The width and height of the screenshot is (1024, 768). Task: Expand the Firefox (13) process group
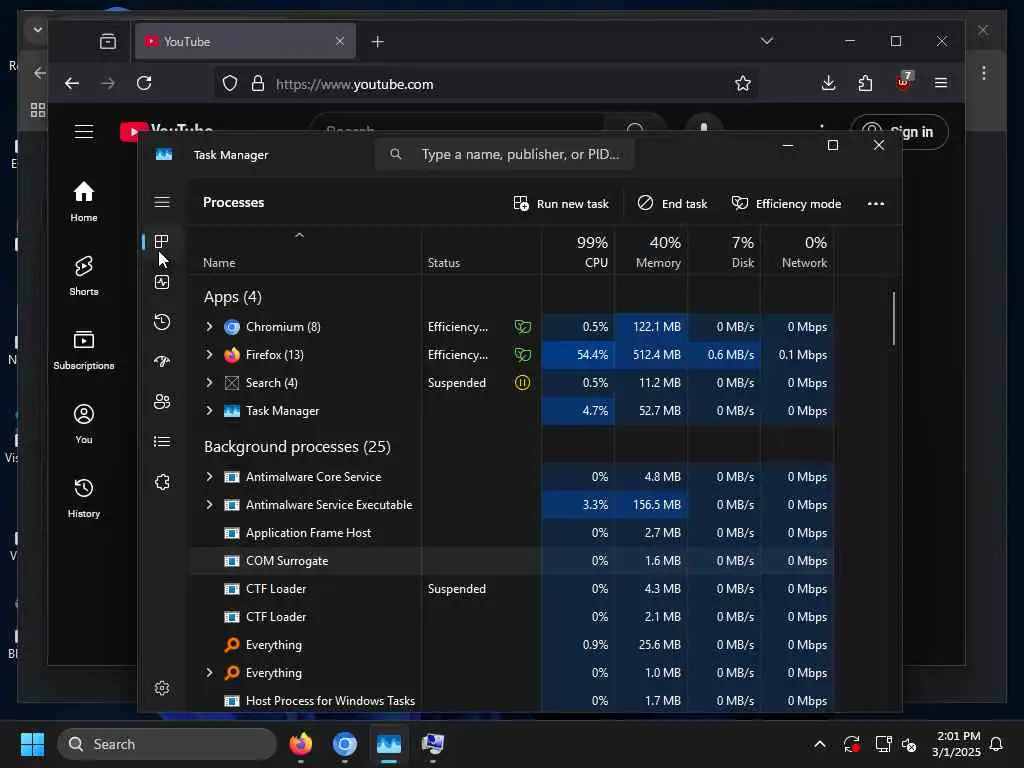(209, 355)
